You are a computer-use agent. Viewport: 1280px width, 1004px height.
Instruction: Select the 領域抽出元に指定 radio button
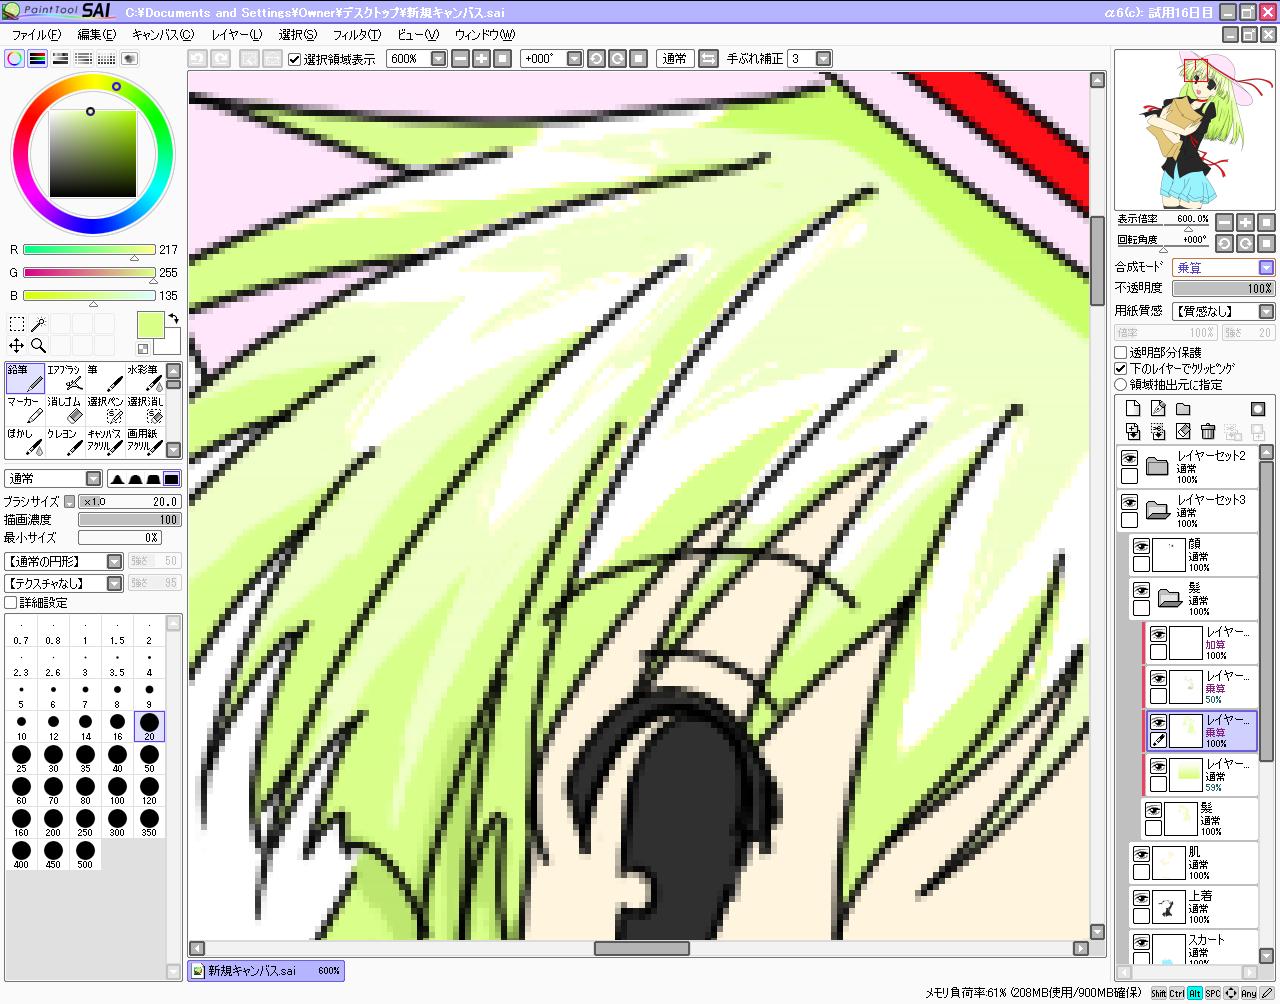coord(1121,385)
